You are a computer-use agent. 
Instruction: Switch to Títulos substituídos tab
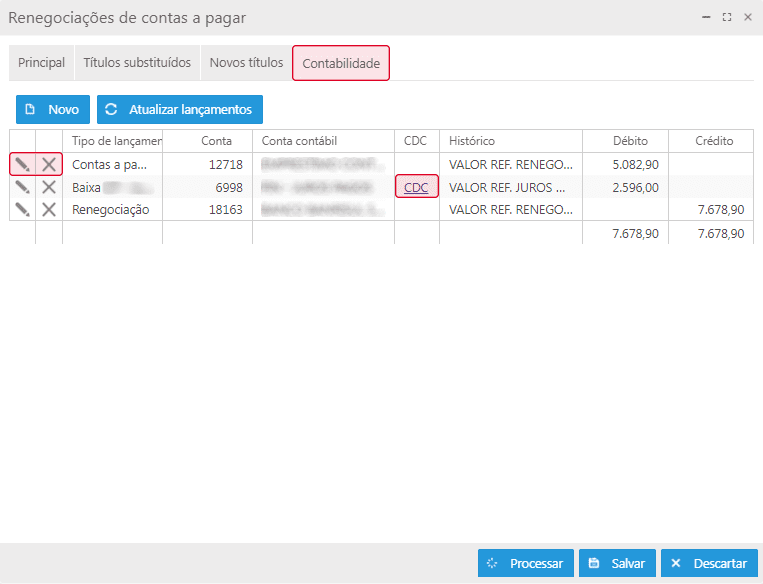137,63
